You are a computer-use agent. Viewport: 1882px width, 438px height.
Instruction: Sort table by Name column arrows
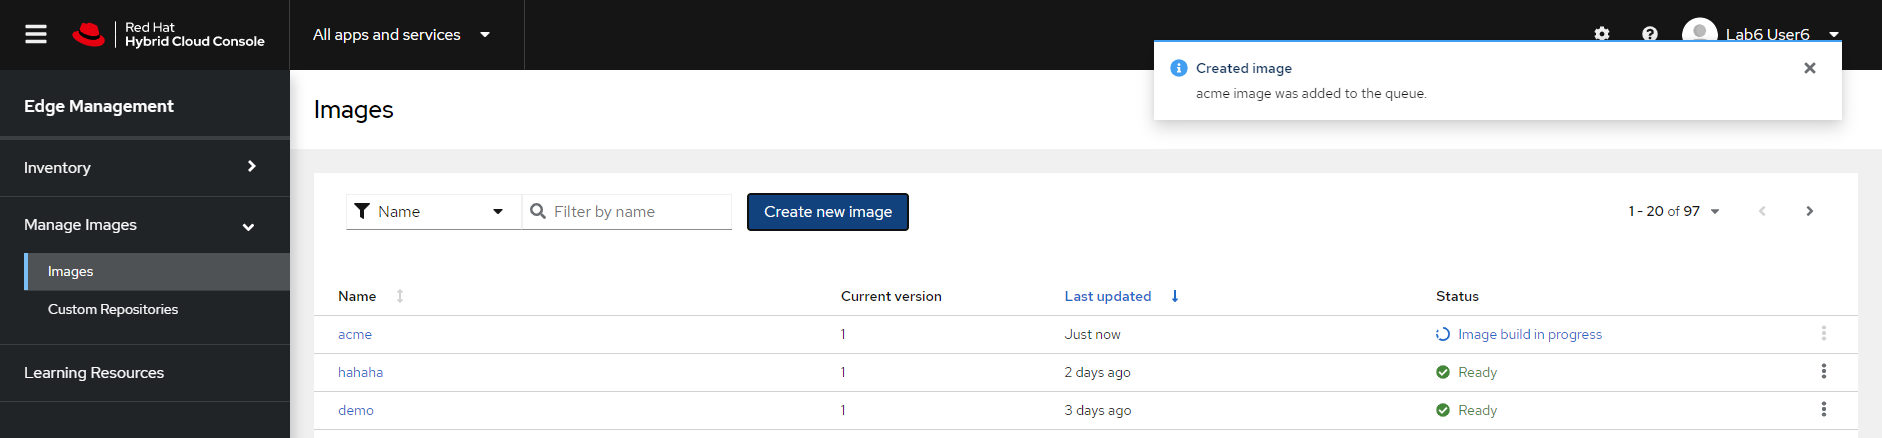pyautogui.click(x=400, y=296)
